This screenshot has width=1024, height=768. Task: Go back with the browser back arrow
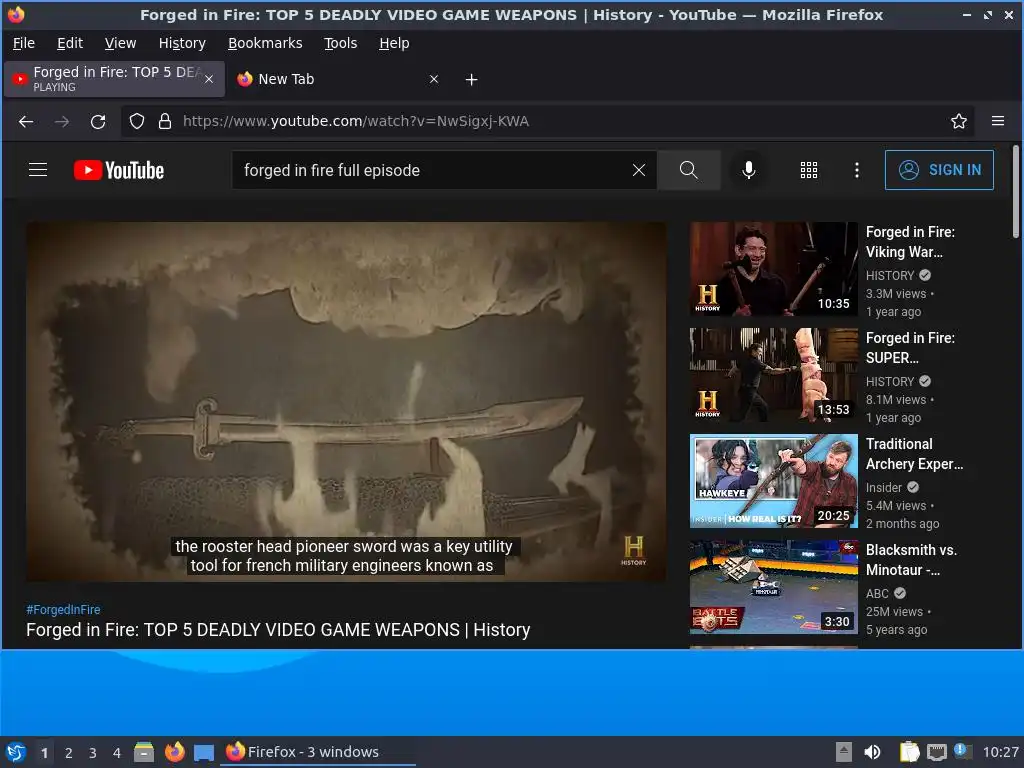[26, 121]
